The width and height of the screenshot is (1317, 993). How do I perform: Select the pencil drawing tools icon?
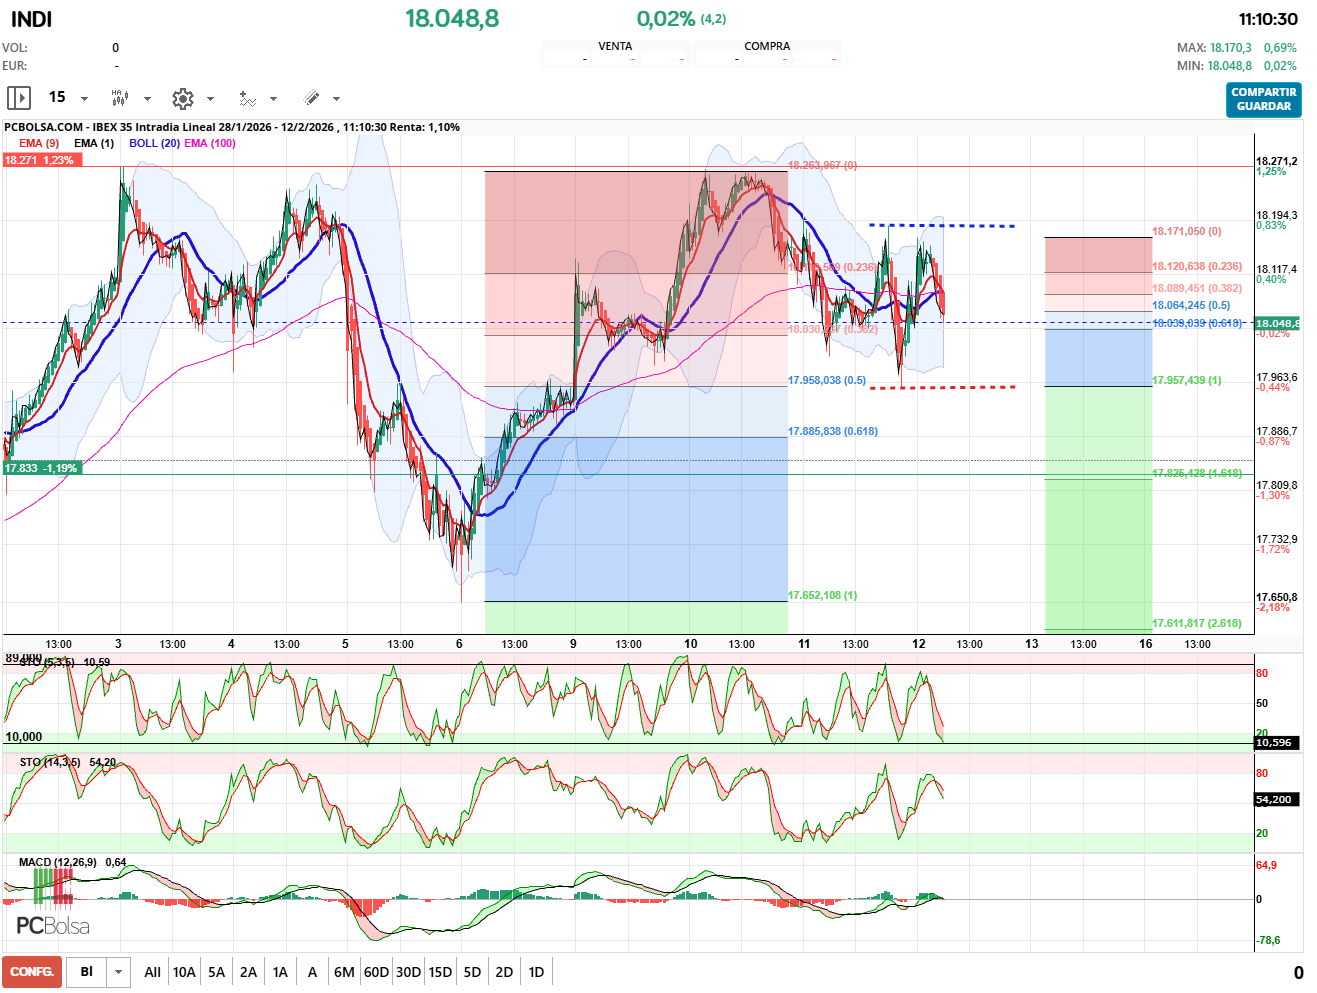click(311, 98)
